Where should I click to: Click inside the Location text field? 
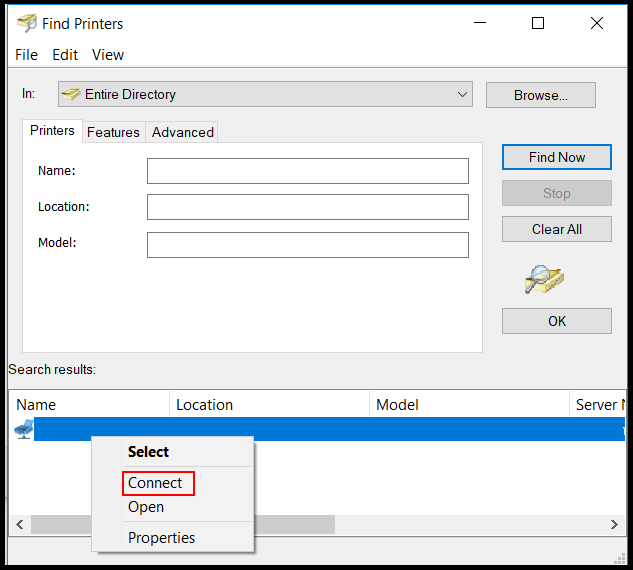[x=307, y=207]
